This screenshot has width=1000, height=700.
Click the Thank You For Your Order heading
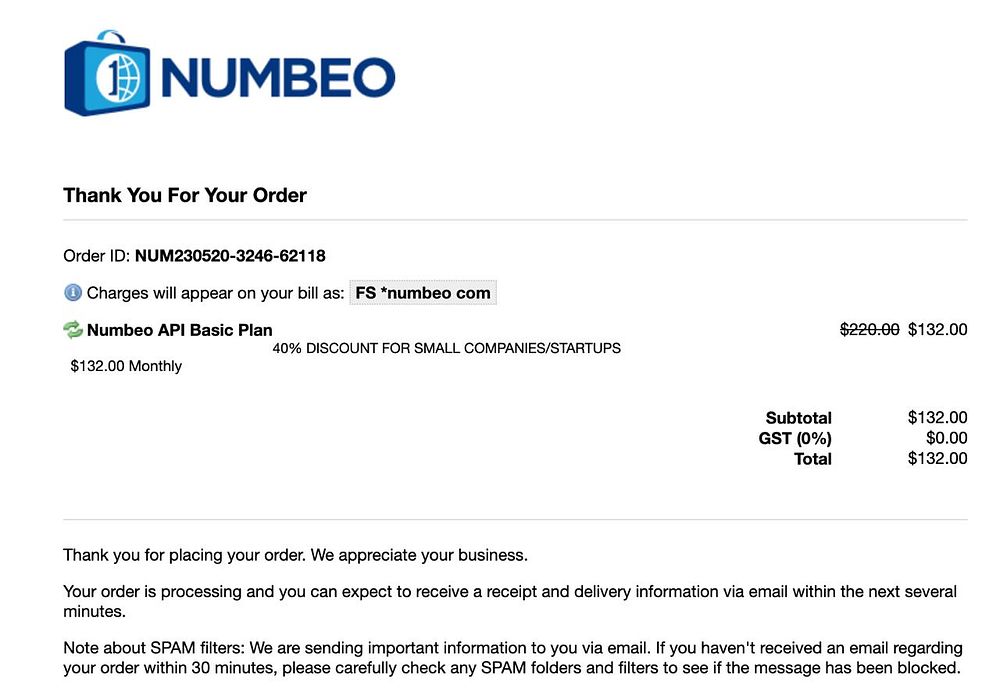coord(185,195)
